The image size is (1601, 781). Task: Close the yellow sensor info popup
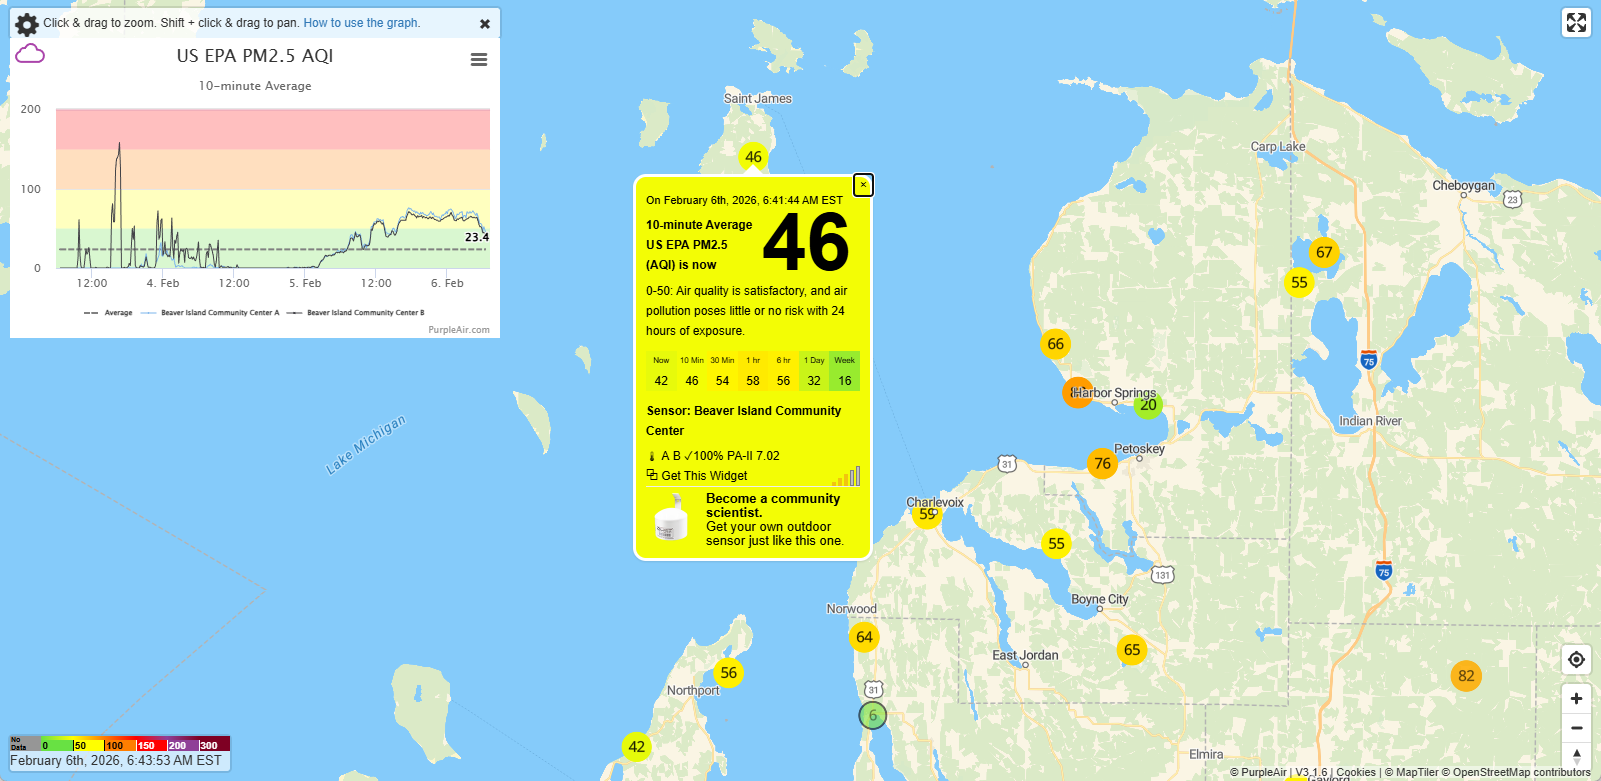click(863, 185)
